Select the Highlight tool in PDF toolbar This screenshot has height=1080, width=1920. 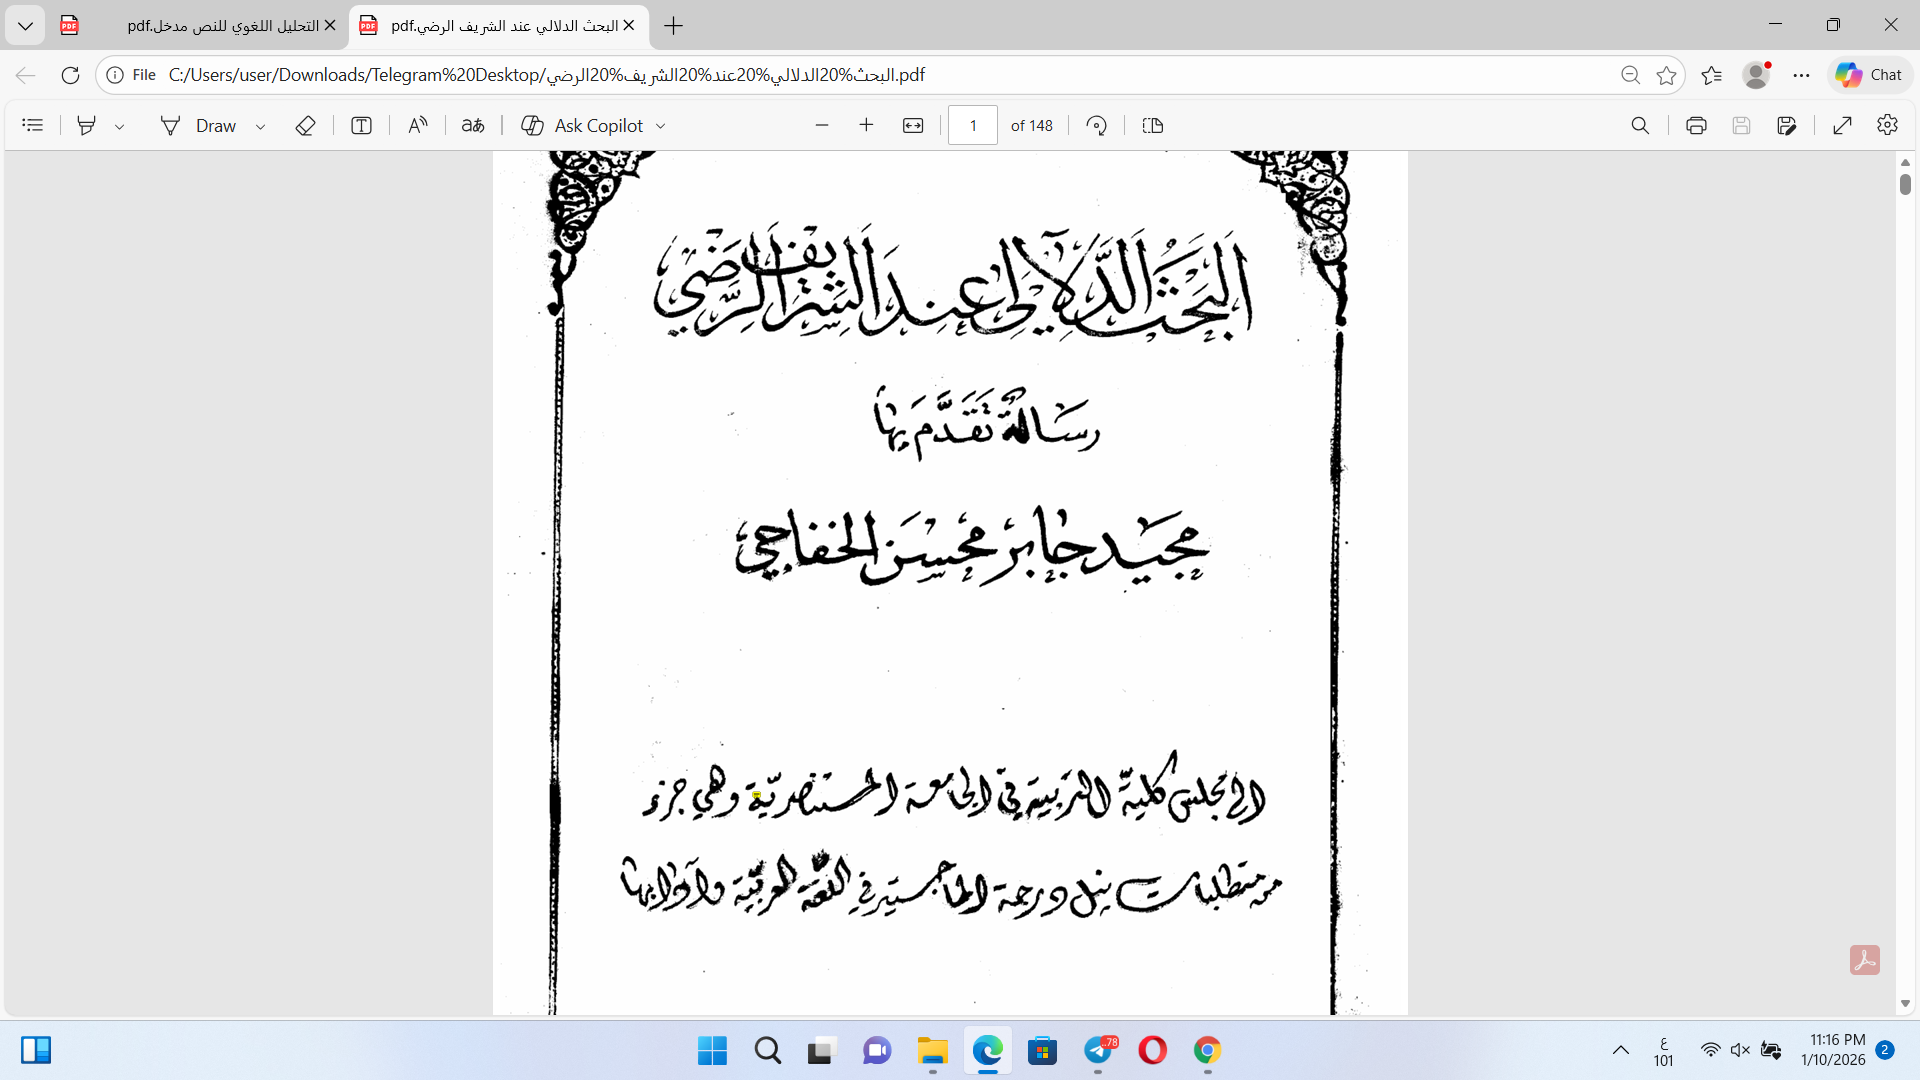[87, 125]
